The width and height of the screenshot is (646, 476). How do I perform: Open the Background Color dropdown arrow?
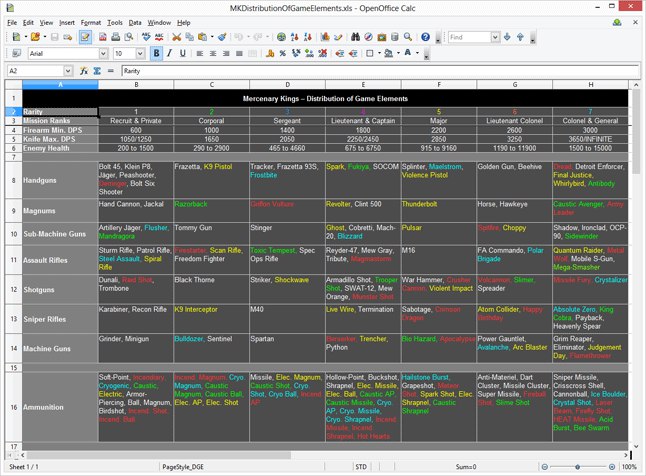(x=398, y=53)
